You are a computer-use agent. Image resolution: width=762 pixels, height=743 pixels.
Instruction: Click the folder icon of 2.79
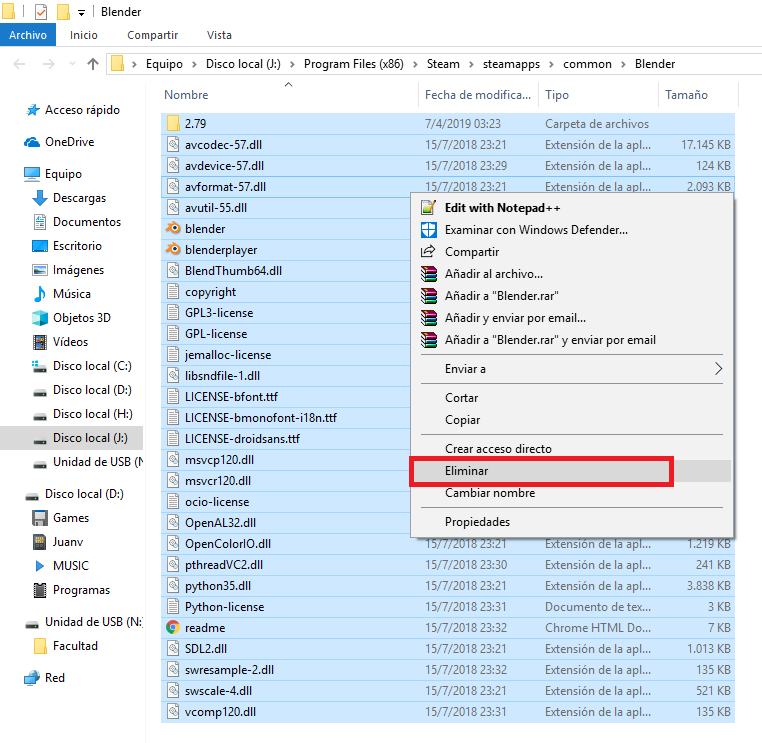(173, 123)
